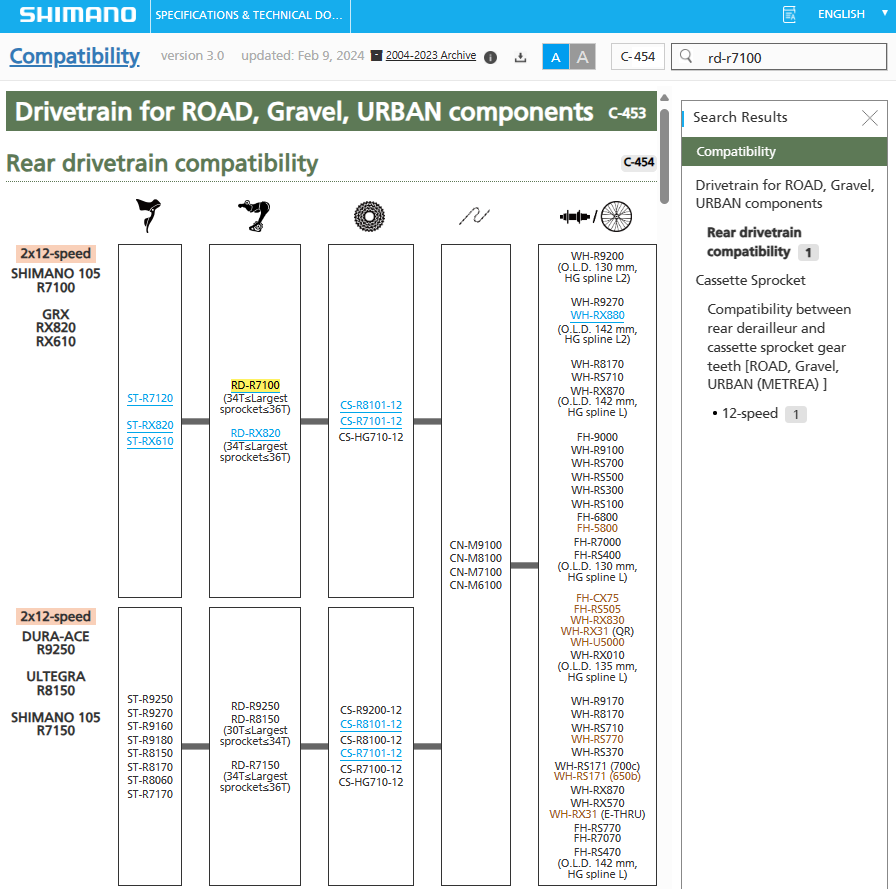Click the Compatibility heading link

tap(74, 56)
